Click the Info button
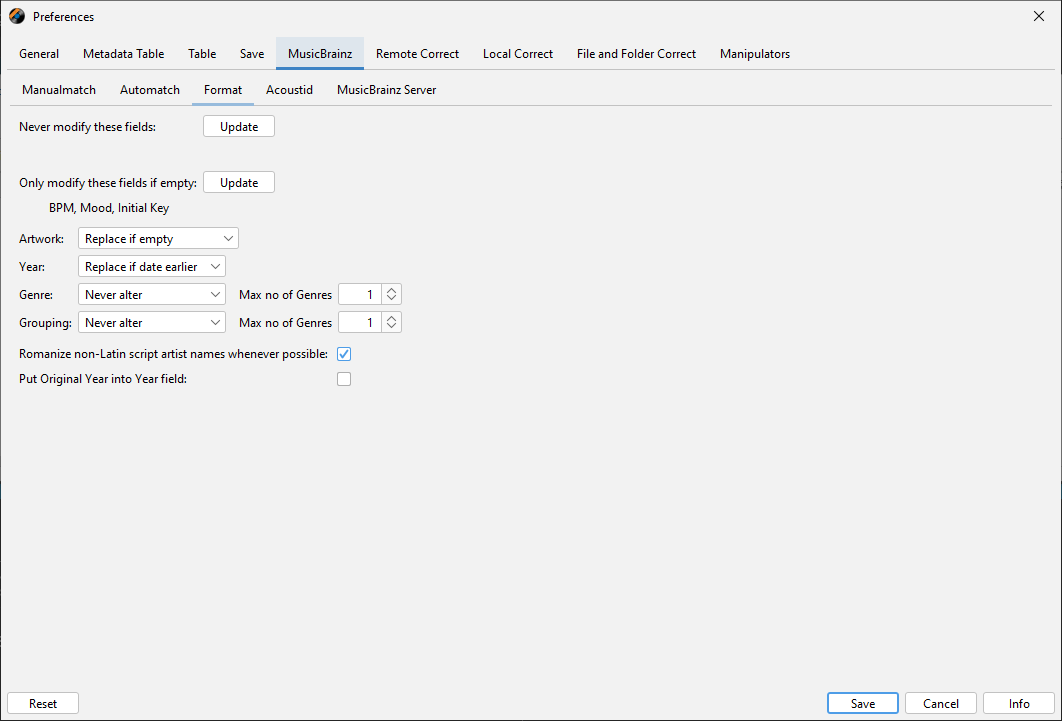 (1019, 704)
